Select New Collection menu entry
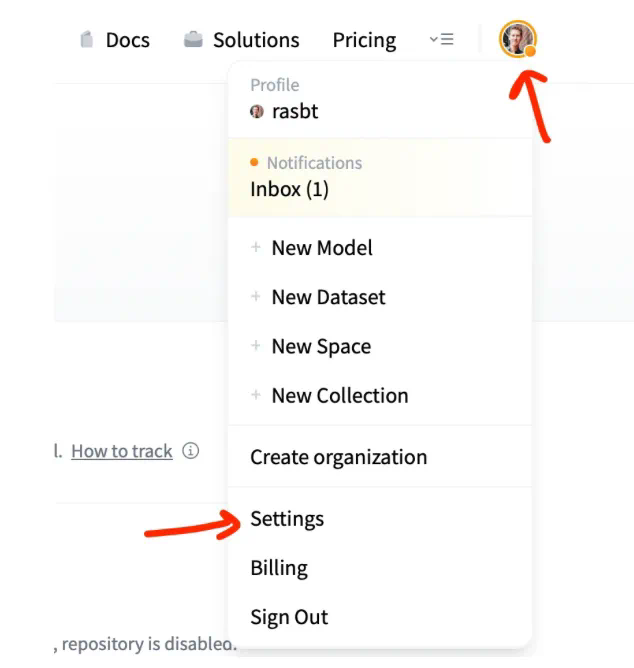Viewport: 634px width, 668px height. (340, 395)
